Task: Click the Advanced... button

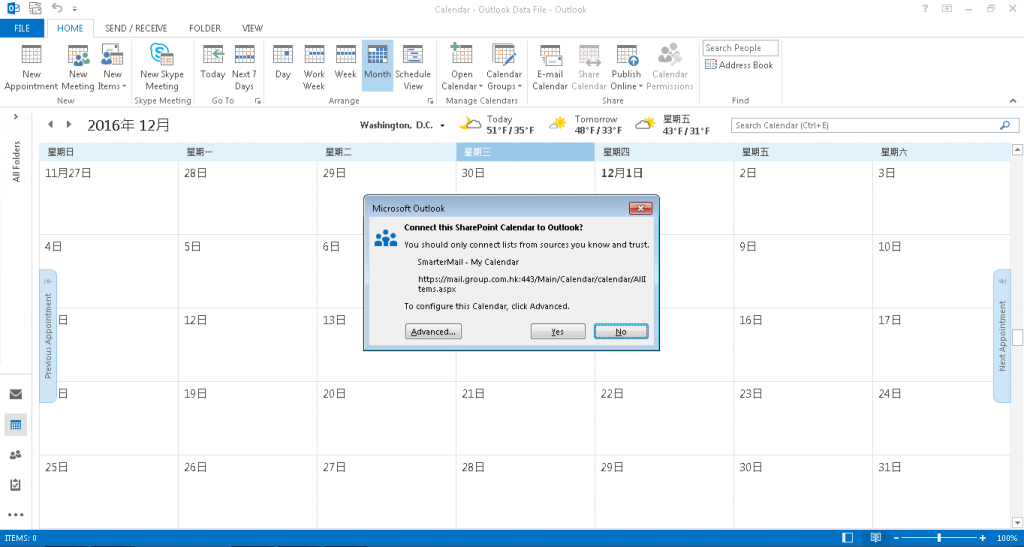Action: [433, 332]
